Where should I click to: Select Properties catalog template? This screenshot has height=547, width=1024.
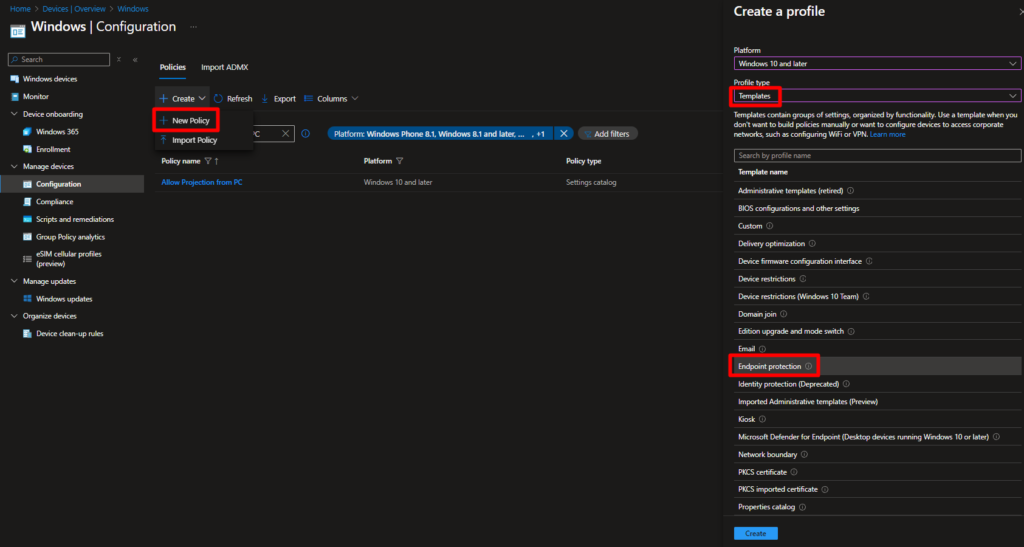pos(877,507)
